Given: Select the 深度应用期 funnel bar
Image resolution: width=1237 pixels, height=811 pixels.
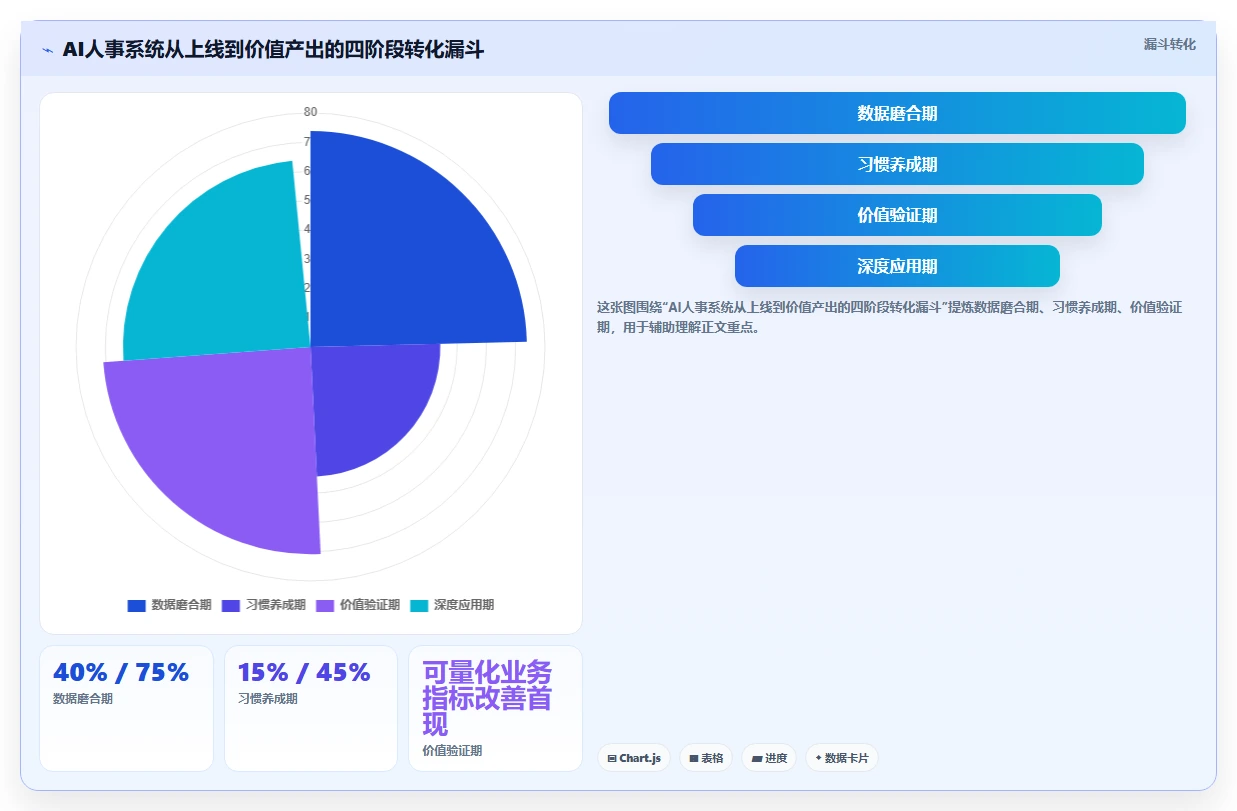Looking at the screenshot, I should (897, 266).
